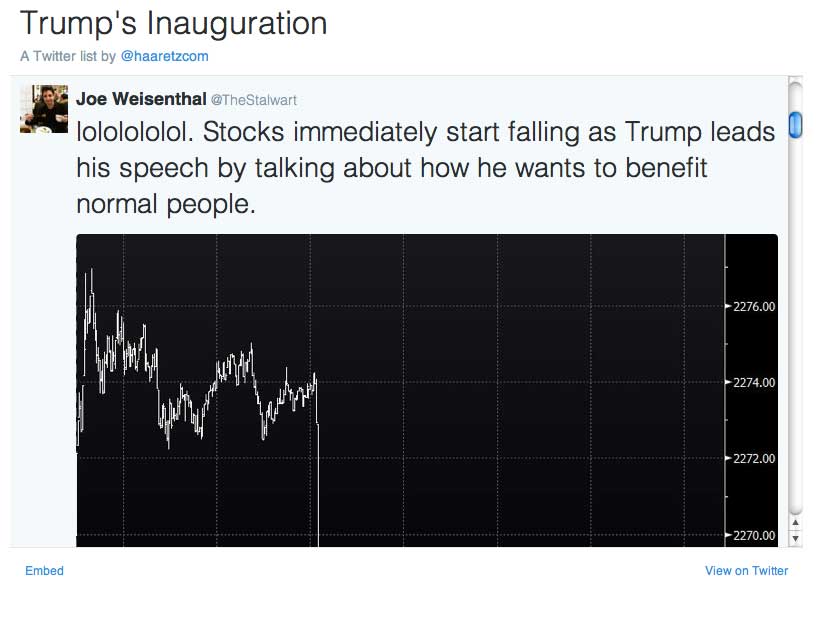Open the @haaretzcom profile link
This screenshot has width=826, height=625.
164,56
